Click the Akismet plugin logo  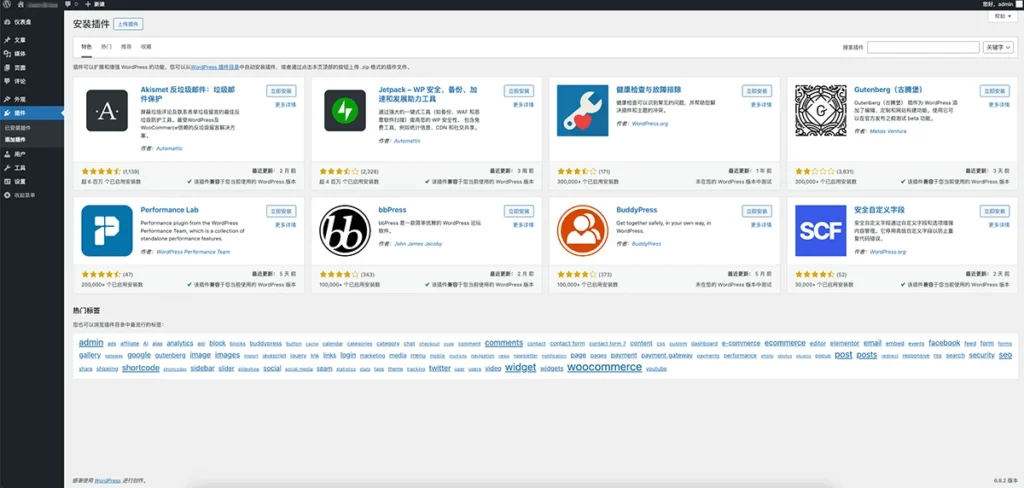coord(107,110)
